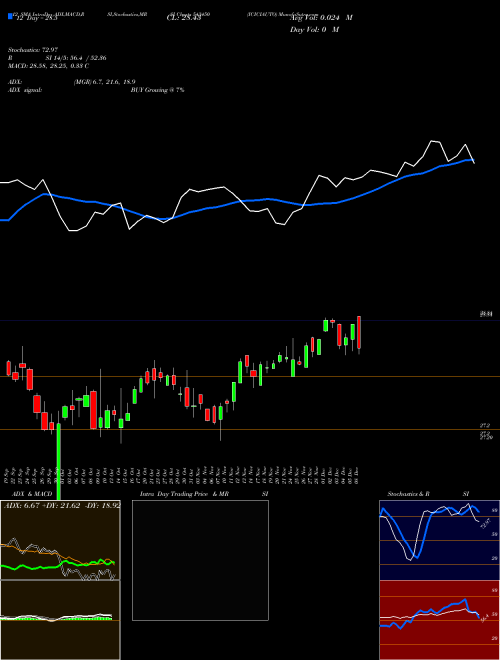Click the '(MGR) 6.7, 21.6, 18.9' ADX values
This screenshot has height=660, width=500.
pyautogui.click(x=104, y=82)
